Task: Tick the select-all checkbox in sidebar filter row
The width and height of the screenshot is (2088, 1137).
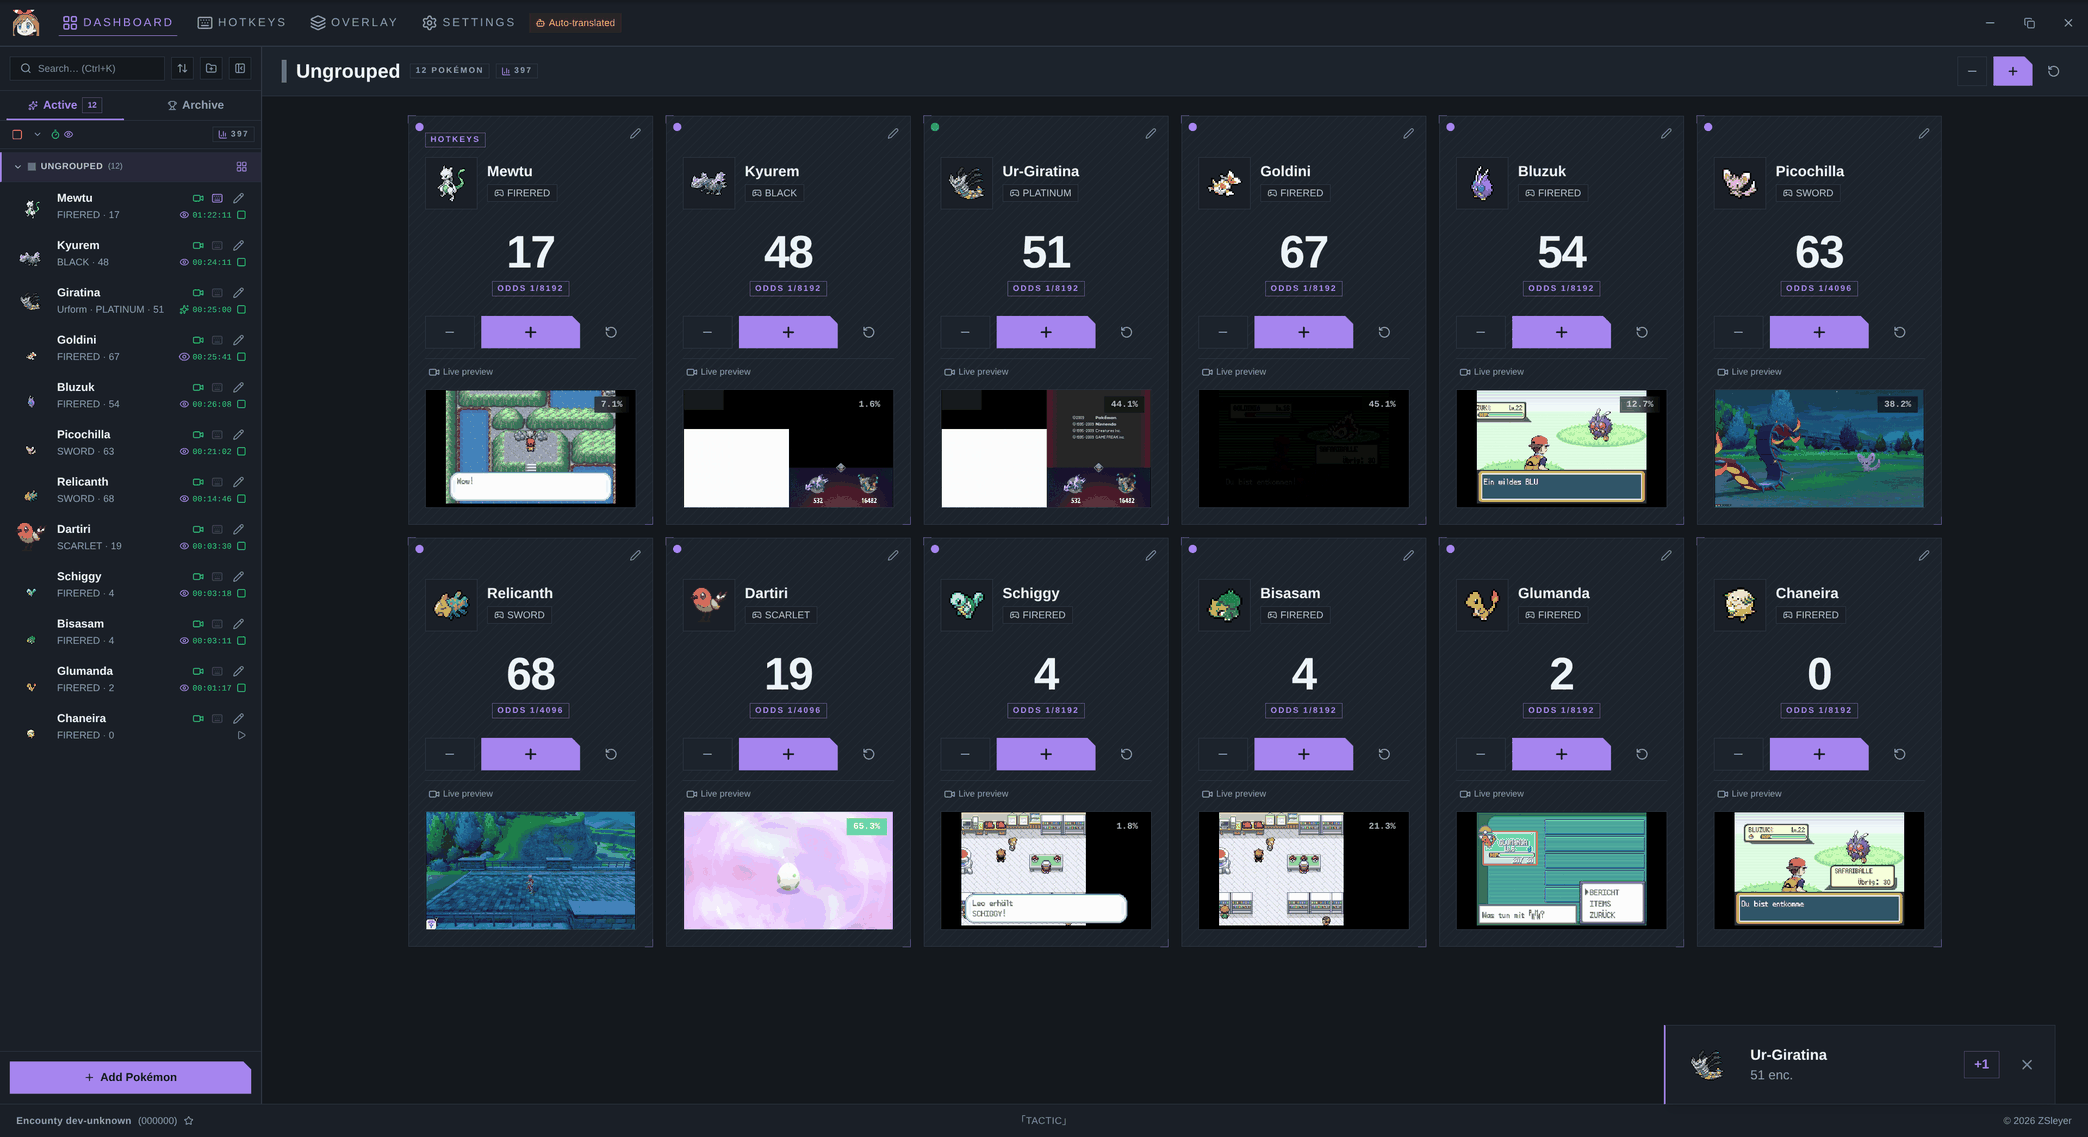Action: point(17,134)
